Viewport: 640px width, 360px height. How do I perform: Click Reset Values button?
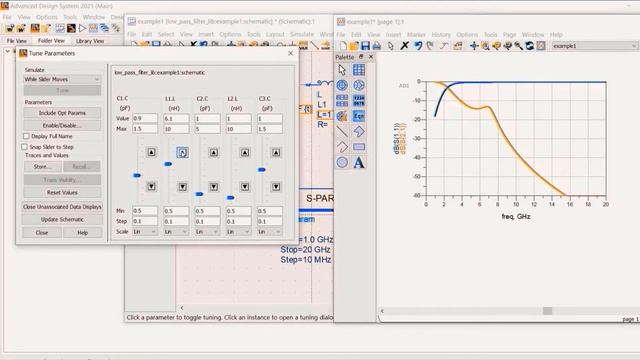[x=62, y=192]
